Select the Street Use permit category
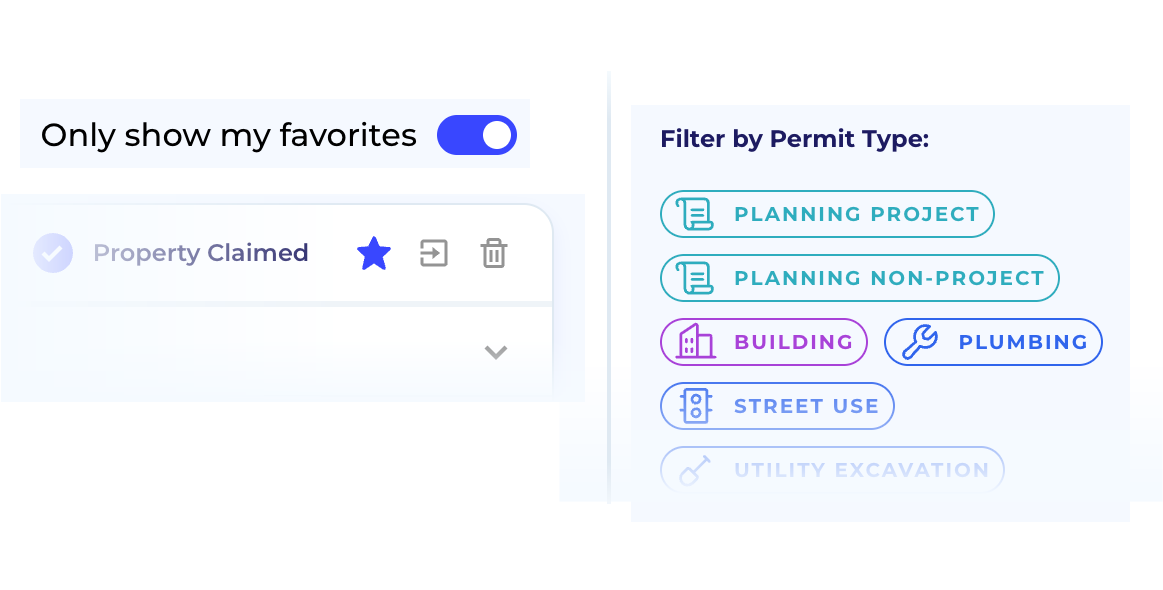This screenshot has width=1163, height=590. (777, 405)
